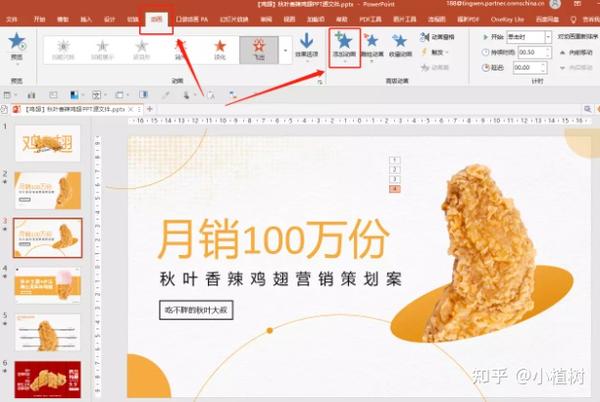
Task: Select the 飞入 fly-in animation effect
Action: tap(259, 50)
